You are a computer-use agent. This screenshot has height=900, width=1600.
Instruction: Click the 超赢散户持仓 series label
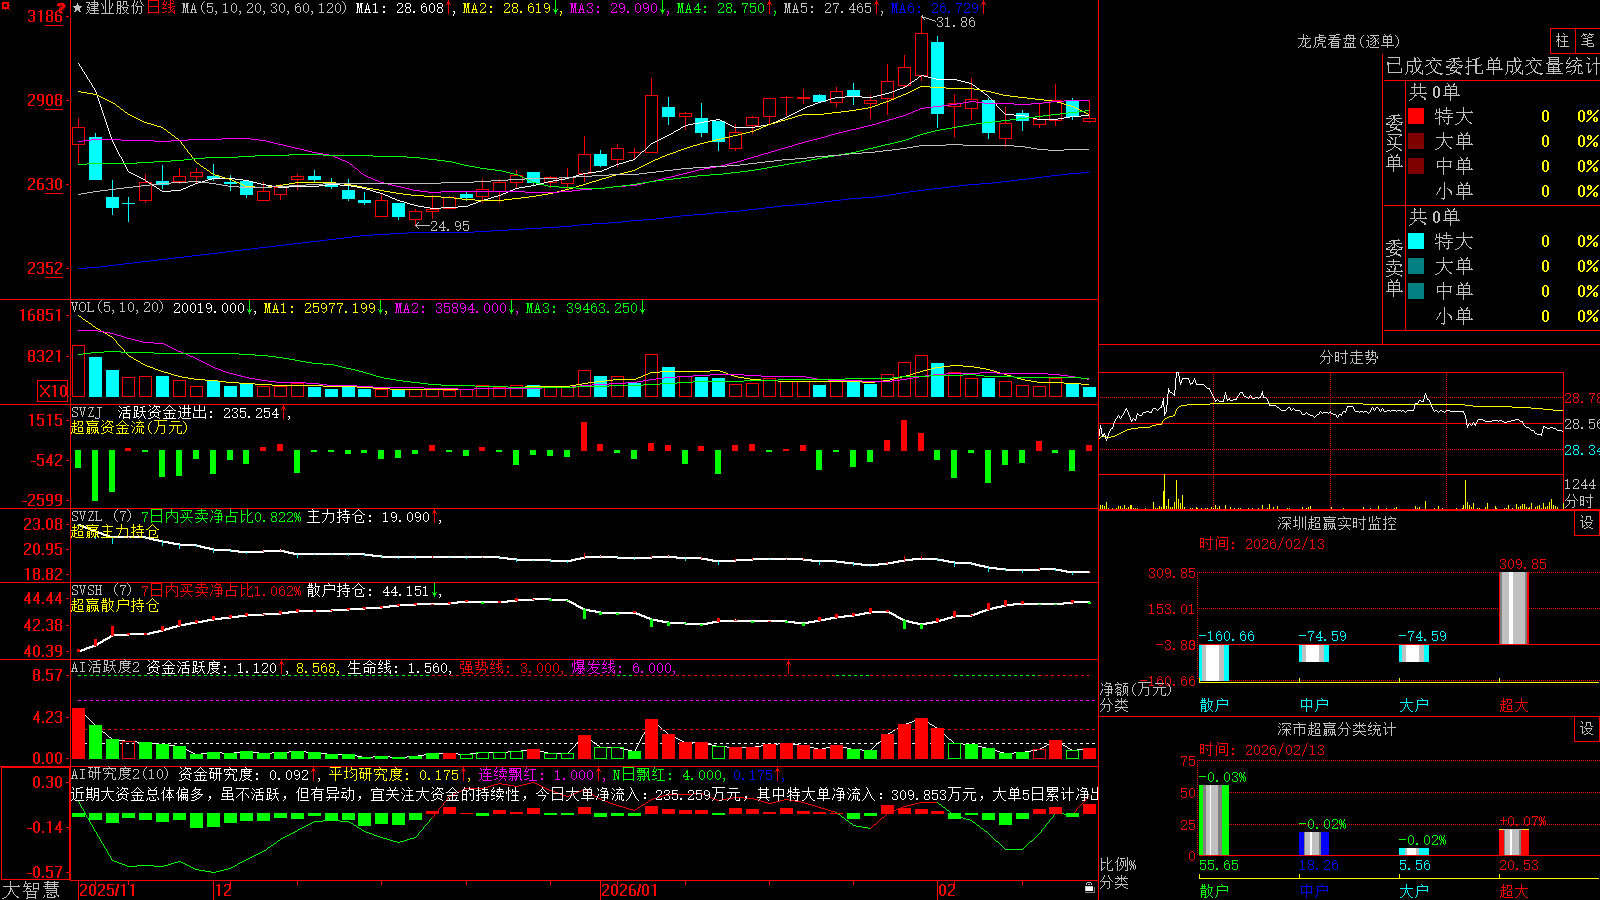pyautogui.click(x=115, y=605)
